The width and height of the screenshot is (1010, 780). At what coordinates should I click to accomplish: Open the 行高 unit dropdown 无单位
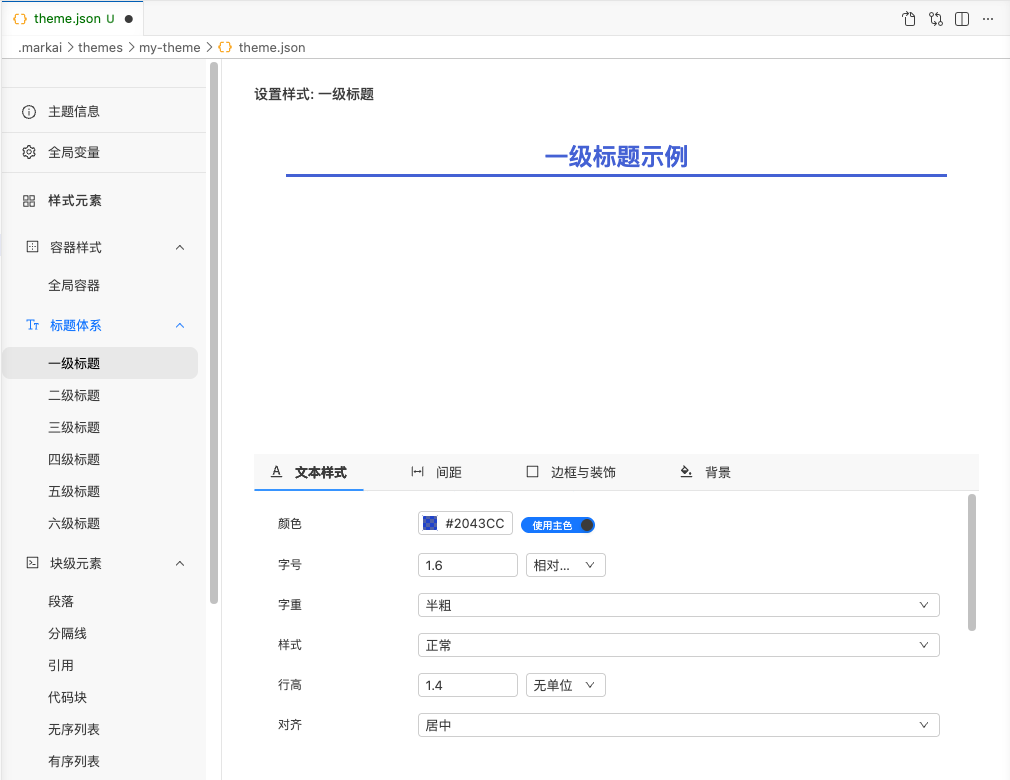566,685
